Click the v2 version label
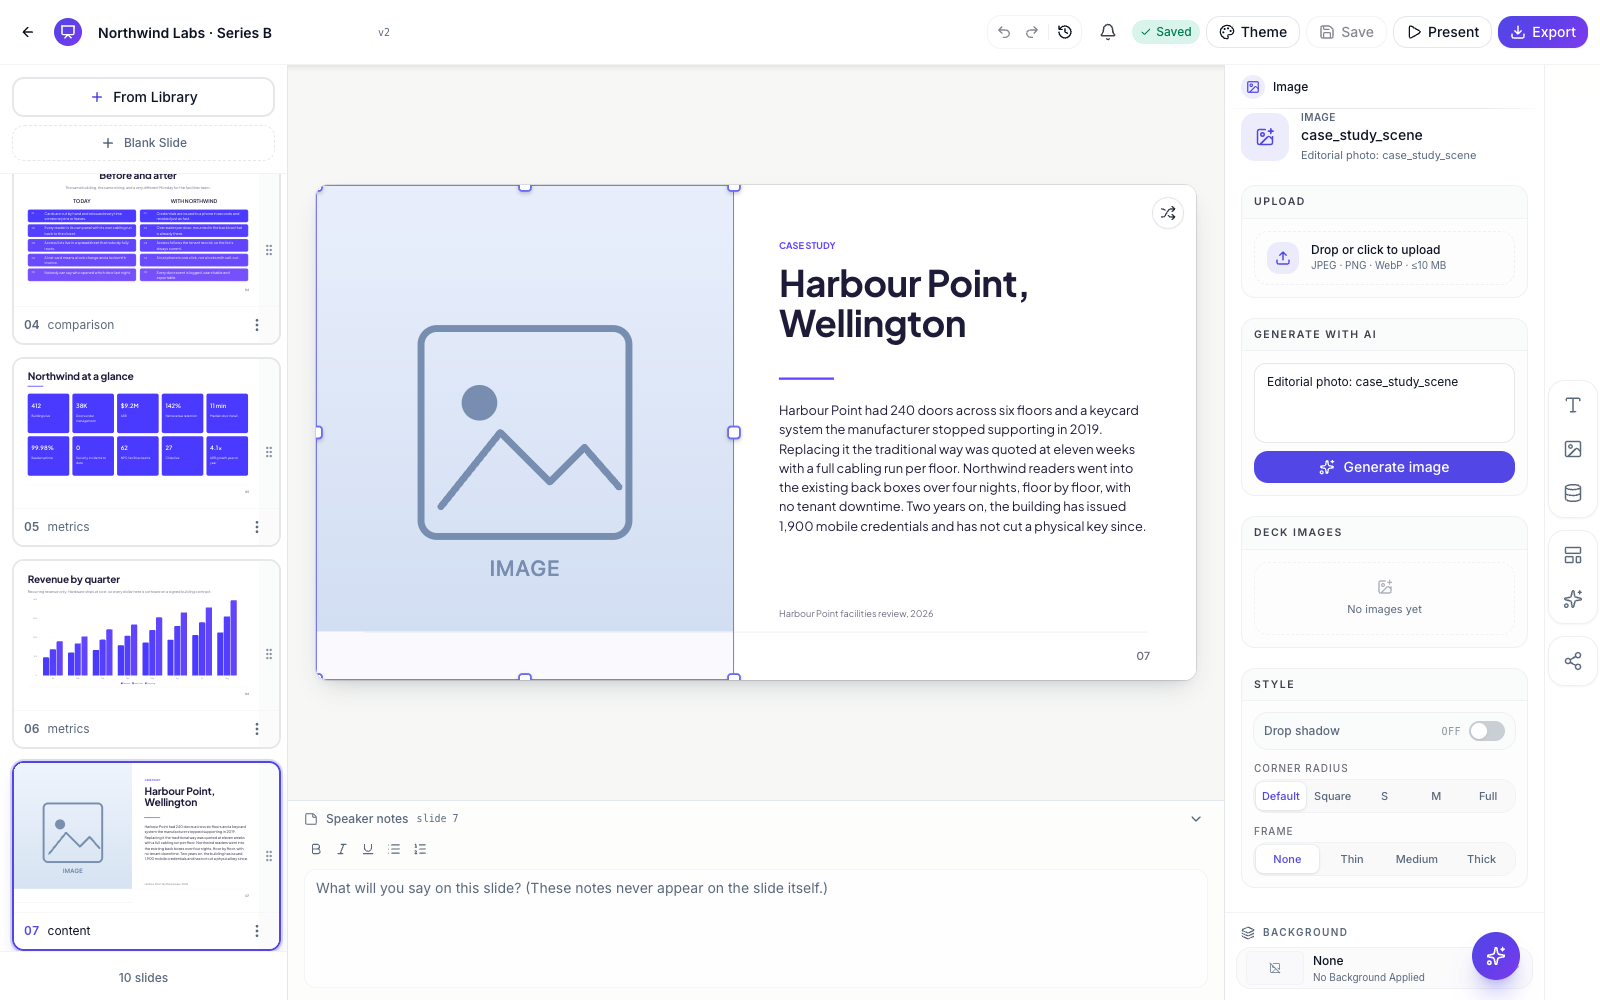Viewport: 1600px width, 1000px height. [x=384, y=33]
